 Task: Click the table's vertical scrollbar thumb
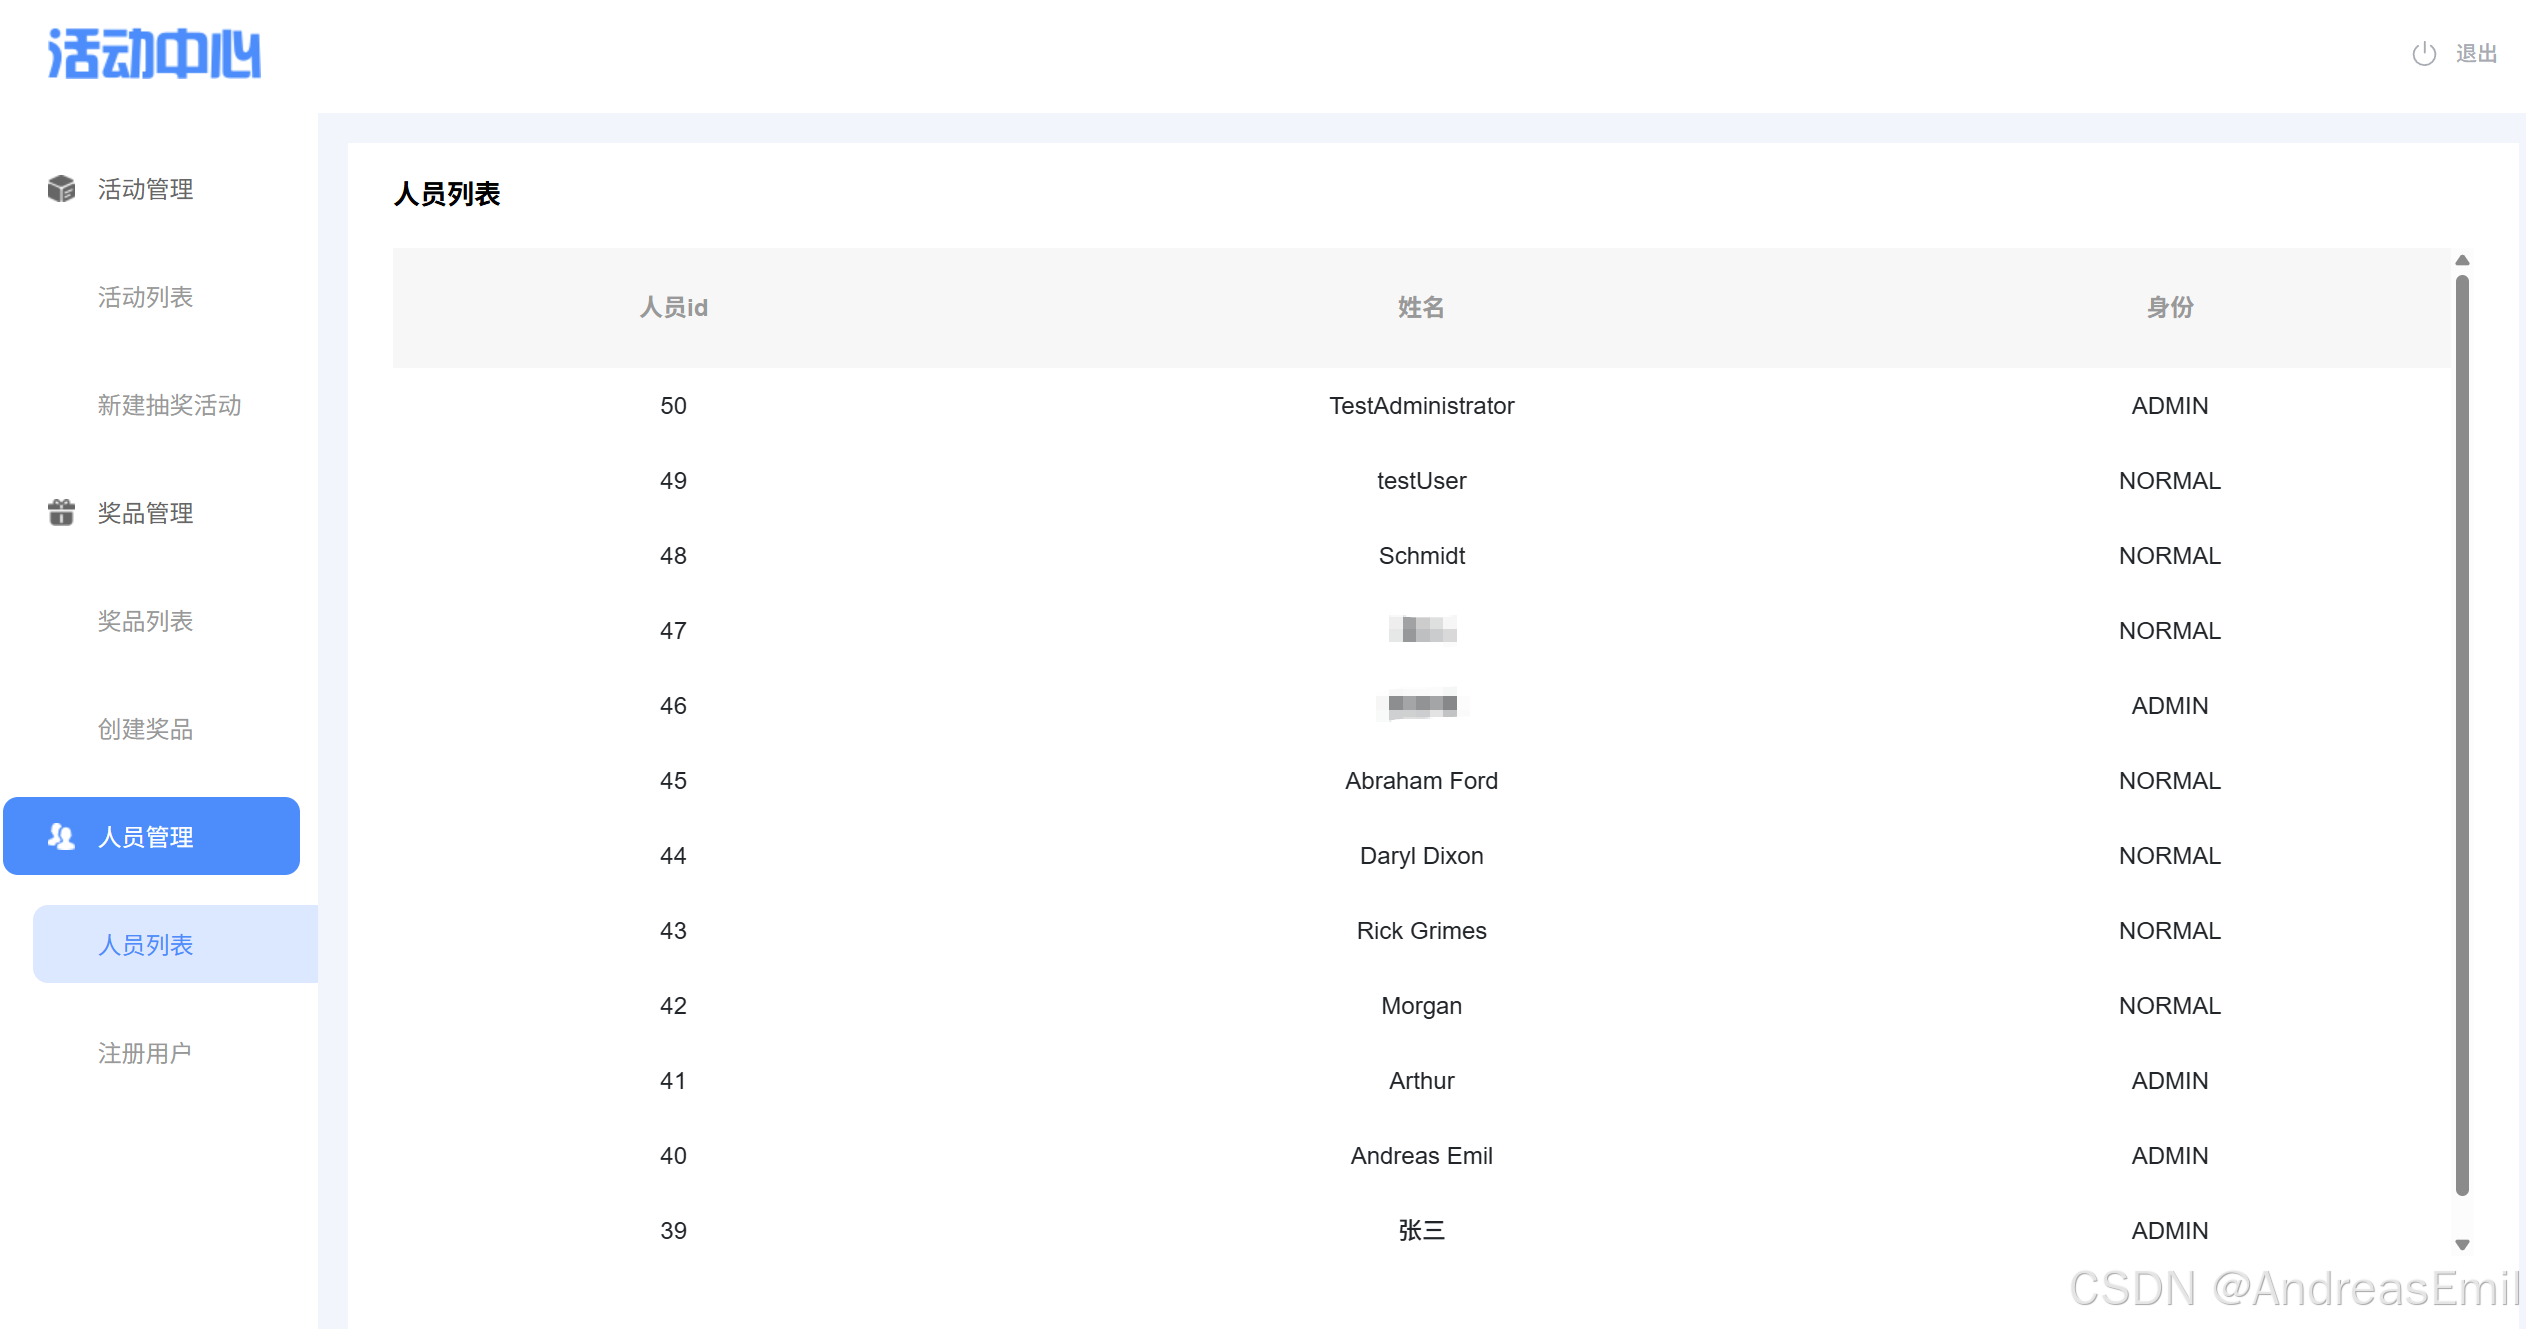(2462, 735)
